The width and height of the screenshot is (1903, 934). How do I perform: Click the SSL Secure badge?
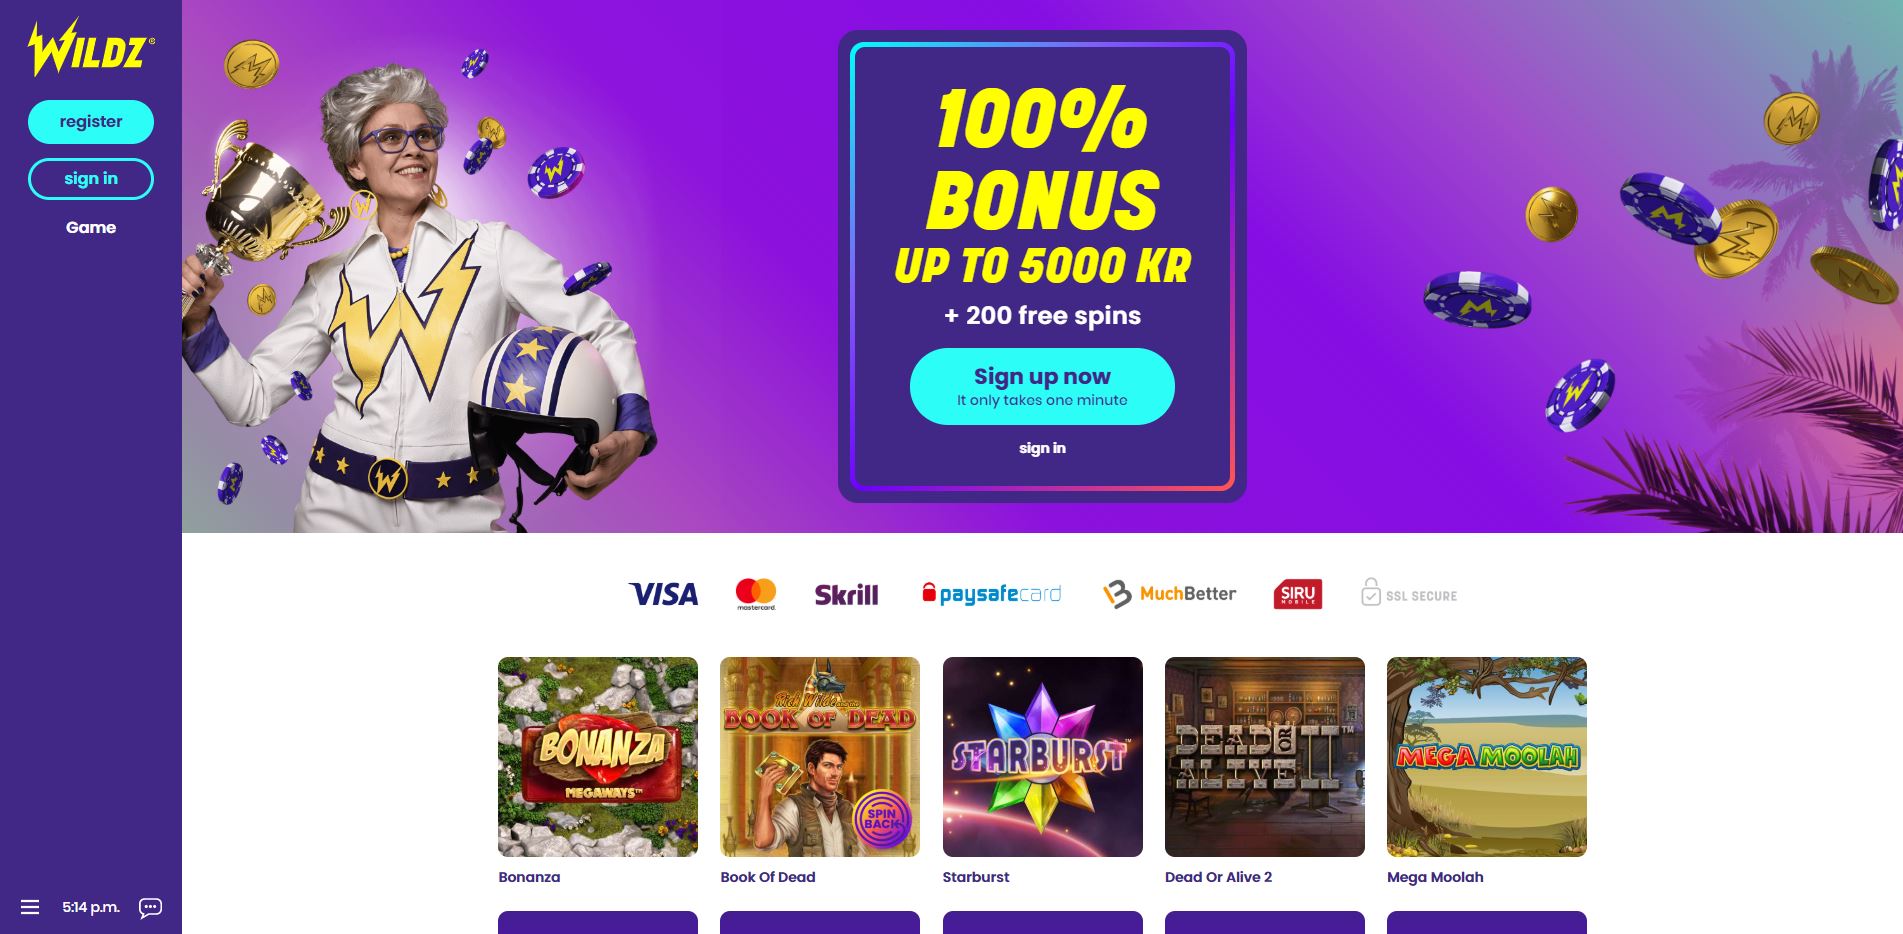pyautogui.click(x=1409, y=593)
